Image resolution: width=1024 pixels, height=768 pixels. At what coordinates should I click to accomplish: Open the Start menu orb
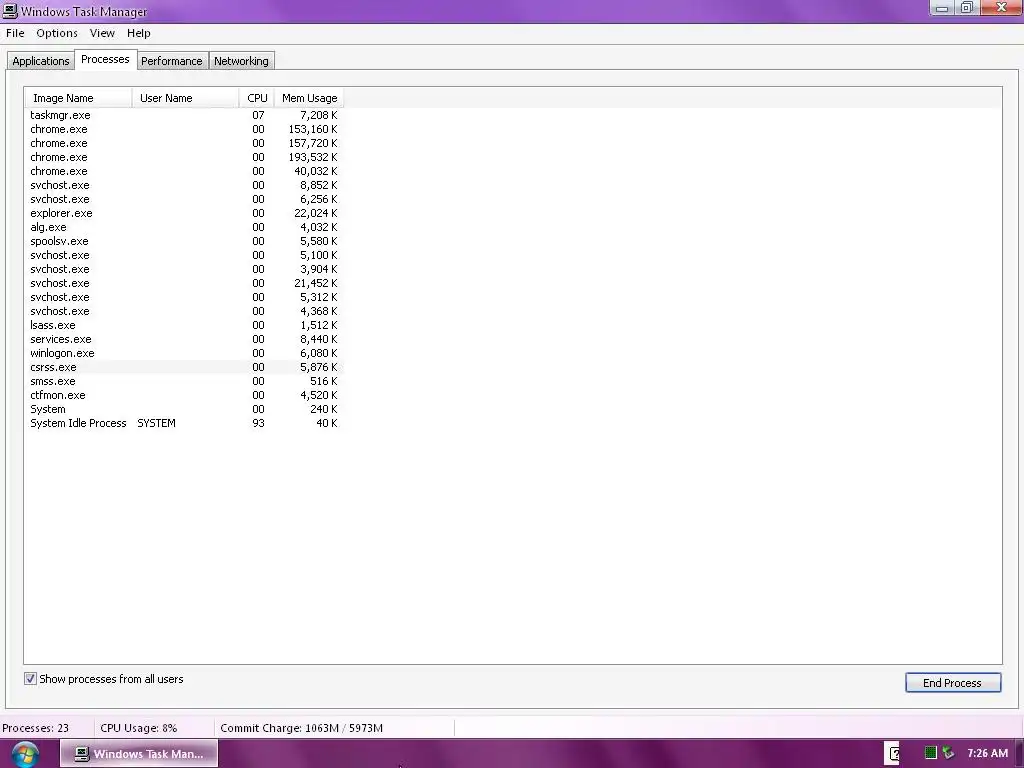[x=24, y=754]
